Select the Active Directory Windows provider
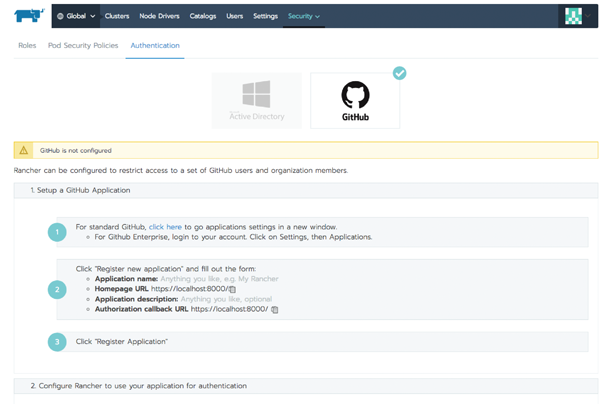The image size is (612, 404). [x=256, y=101]
